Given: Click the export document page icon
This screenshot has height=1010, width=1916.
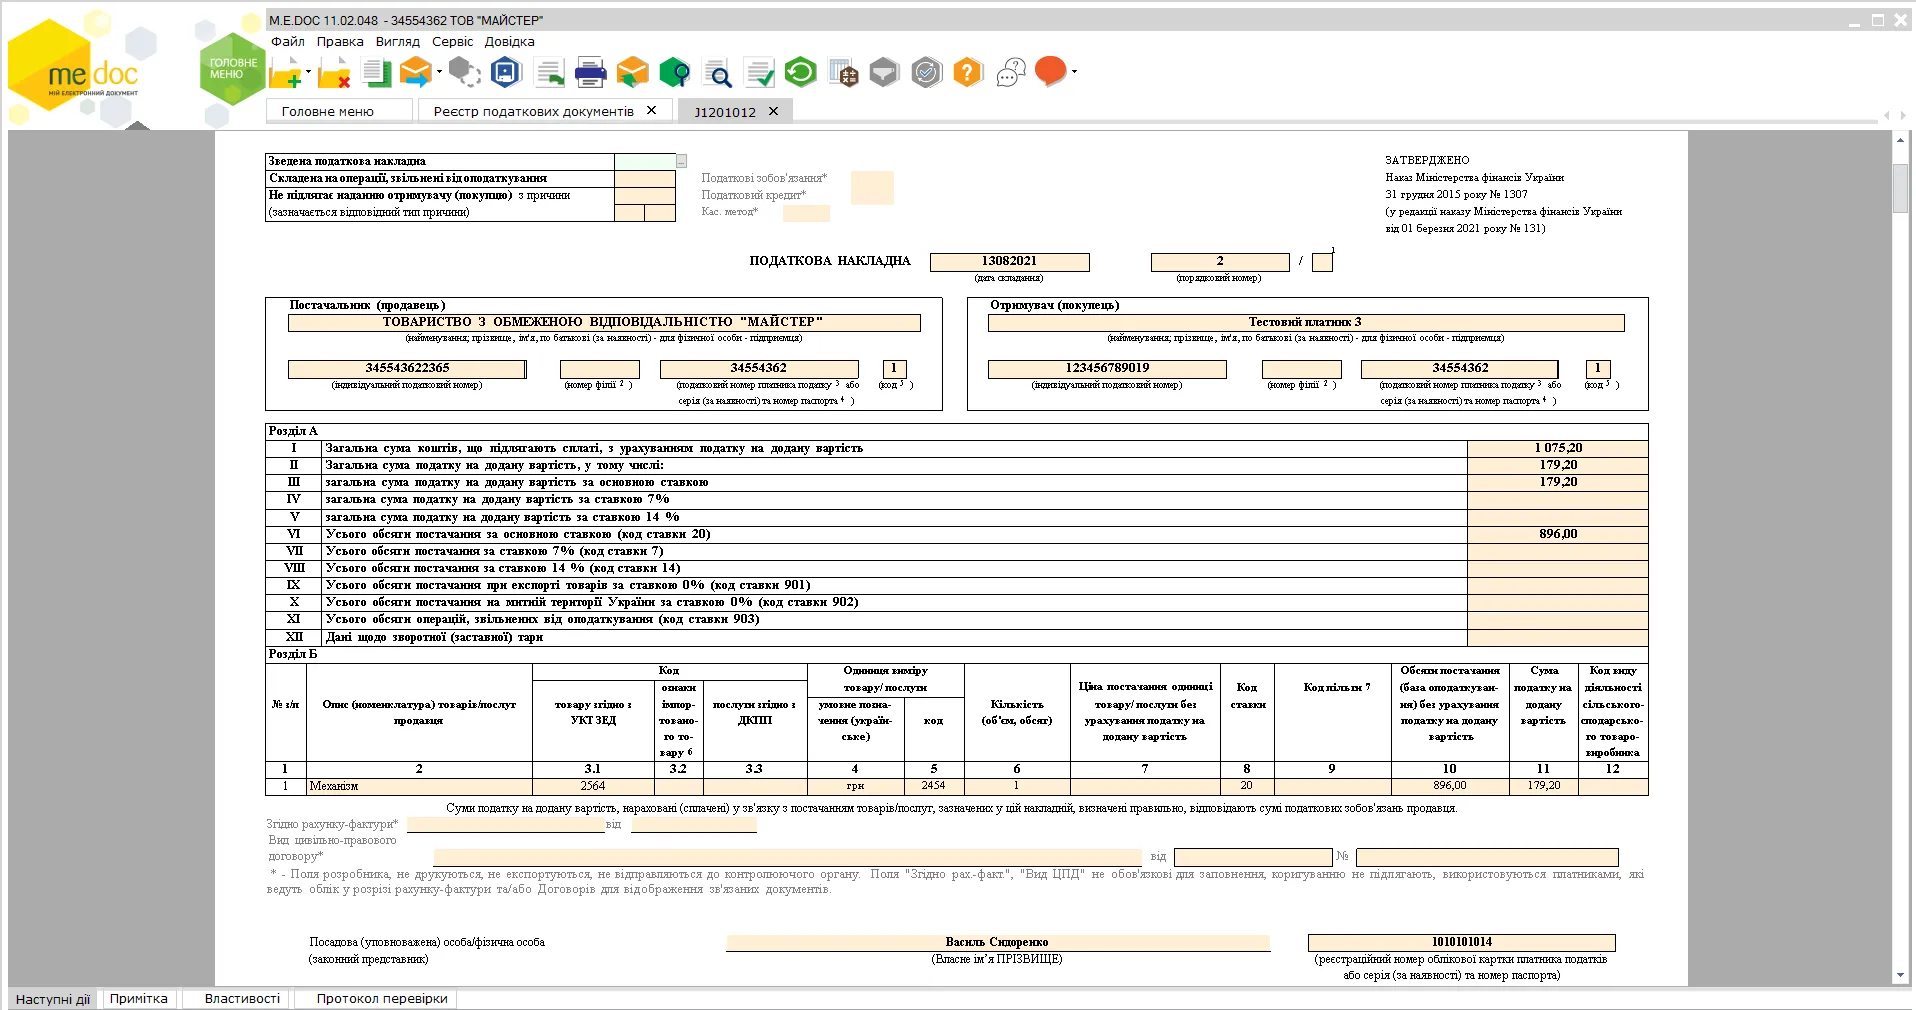Looking at the screenshot, I should [549, 72].
